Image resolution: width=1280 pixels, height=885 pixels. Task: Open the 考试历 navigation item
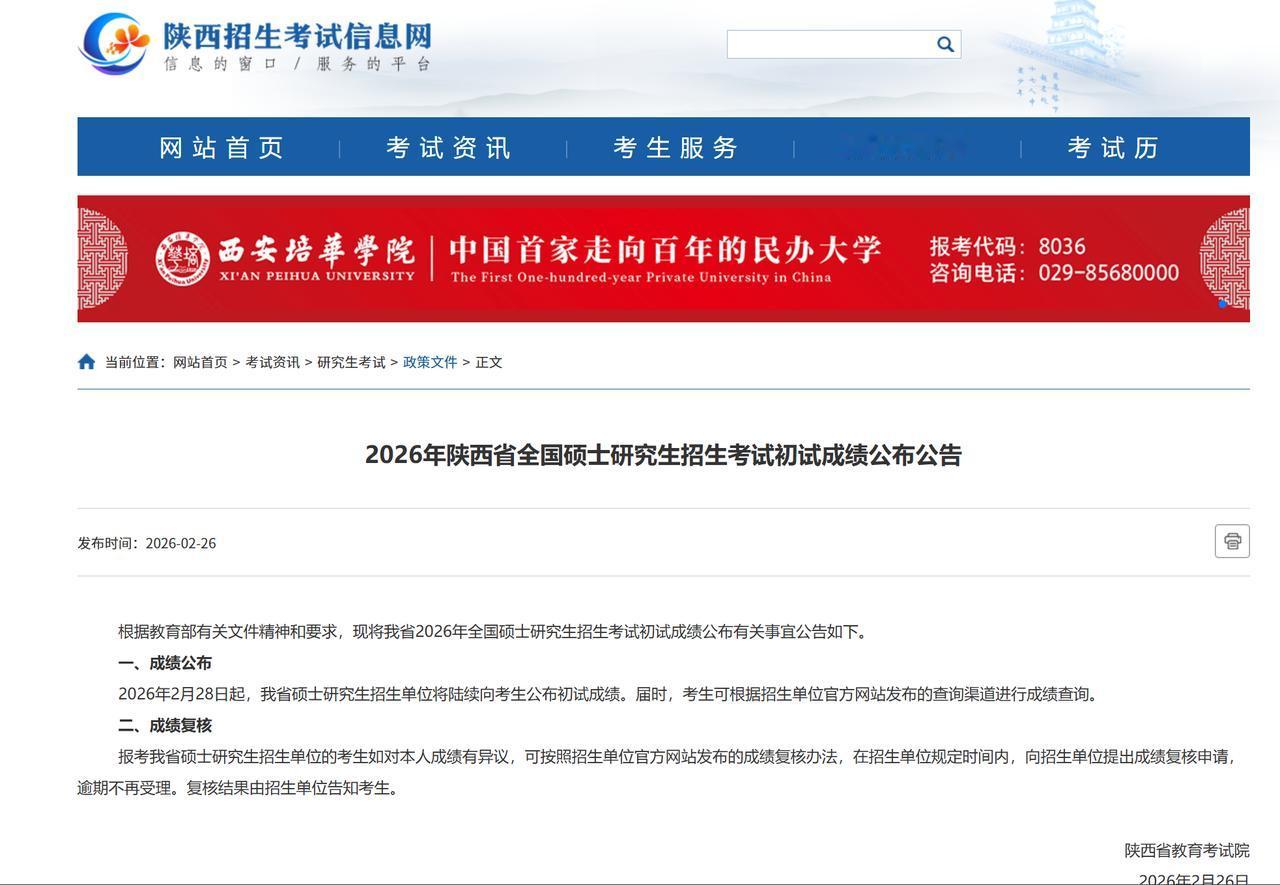click(x=1111, y=147)
